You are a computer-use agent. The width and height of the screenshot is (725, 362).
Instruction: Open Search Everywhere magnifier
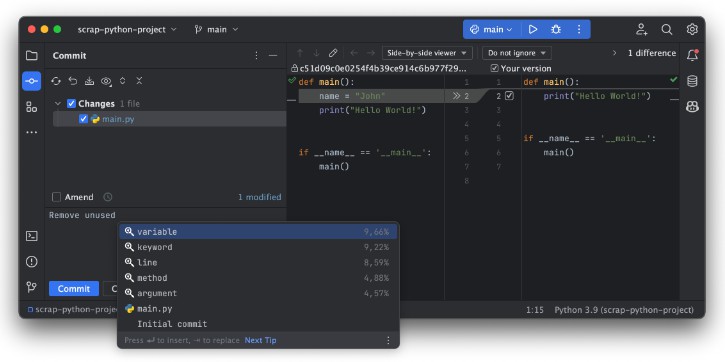(667, 29)
